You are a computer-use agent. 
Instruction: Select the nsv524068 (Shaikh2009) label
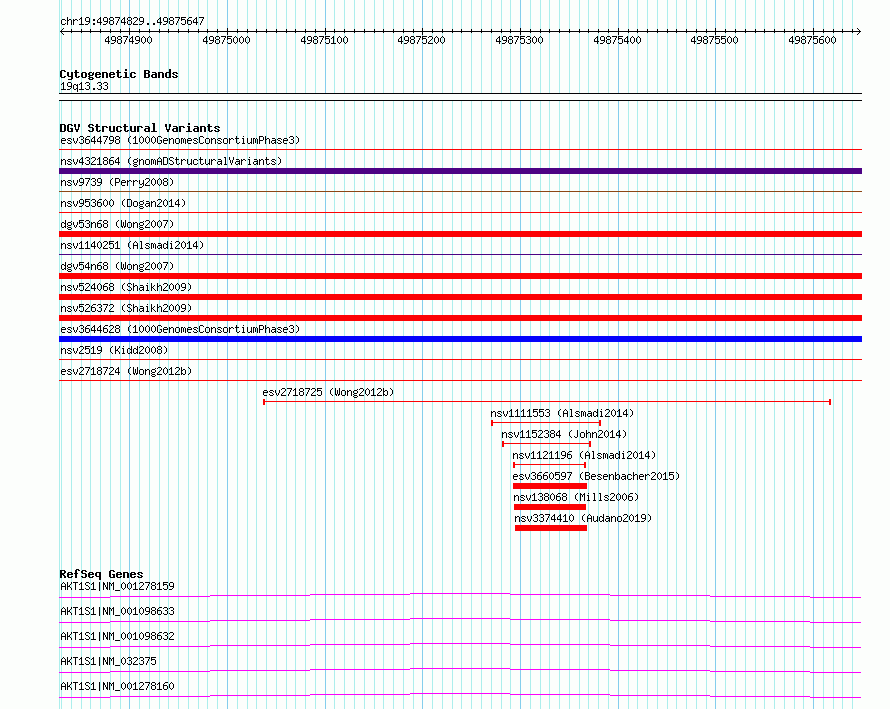point(126,287)
